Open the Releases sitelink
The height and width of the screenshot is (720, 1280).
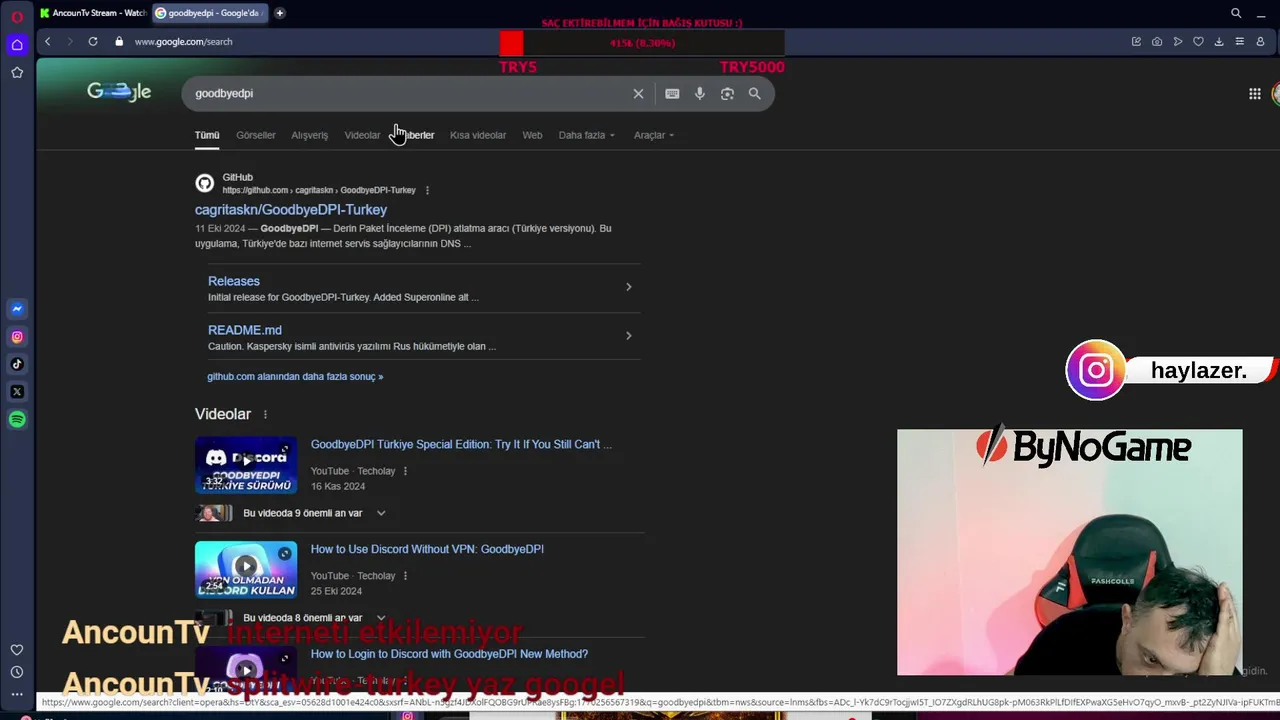coord(234,281)
